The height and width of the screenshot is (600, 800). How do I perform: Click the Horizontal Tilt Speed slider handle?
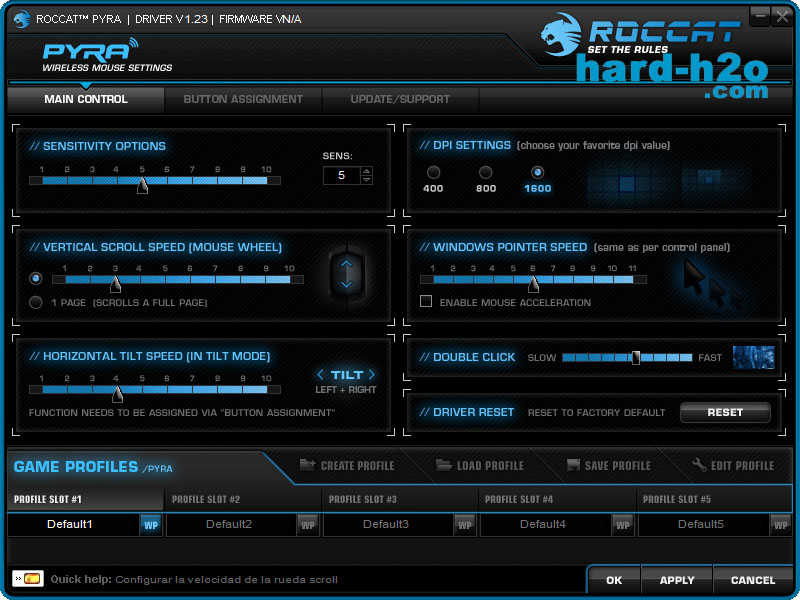pos(117,393)
